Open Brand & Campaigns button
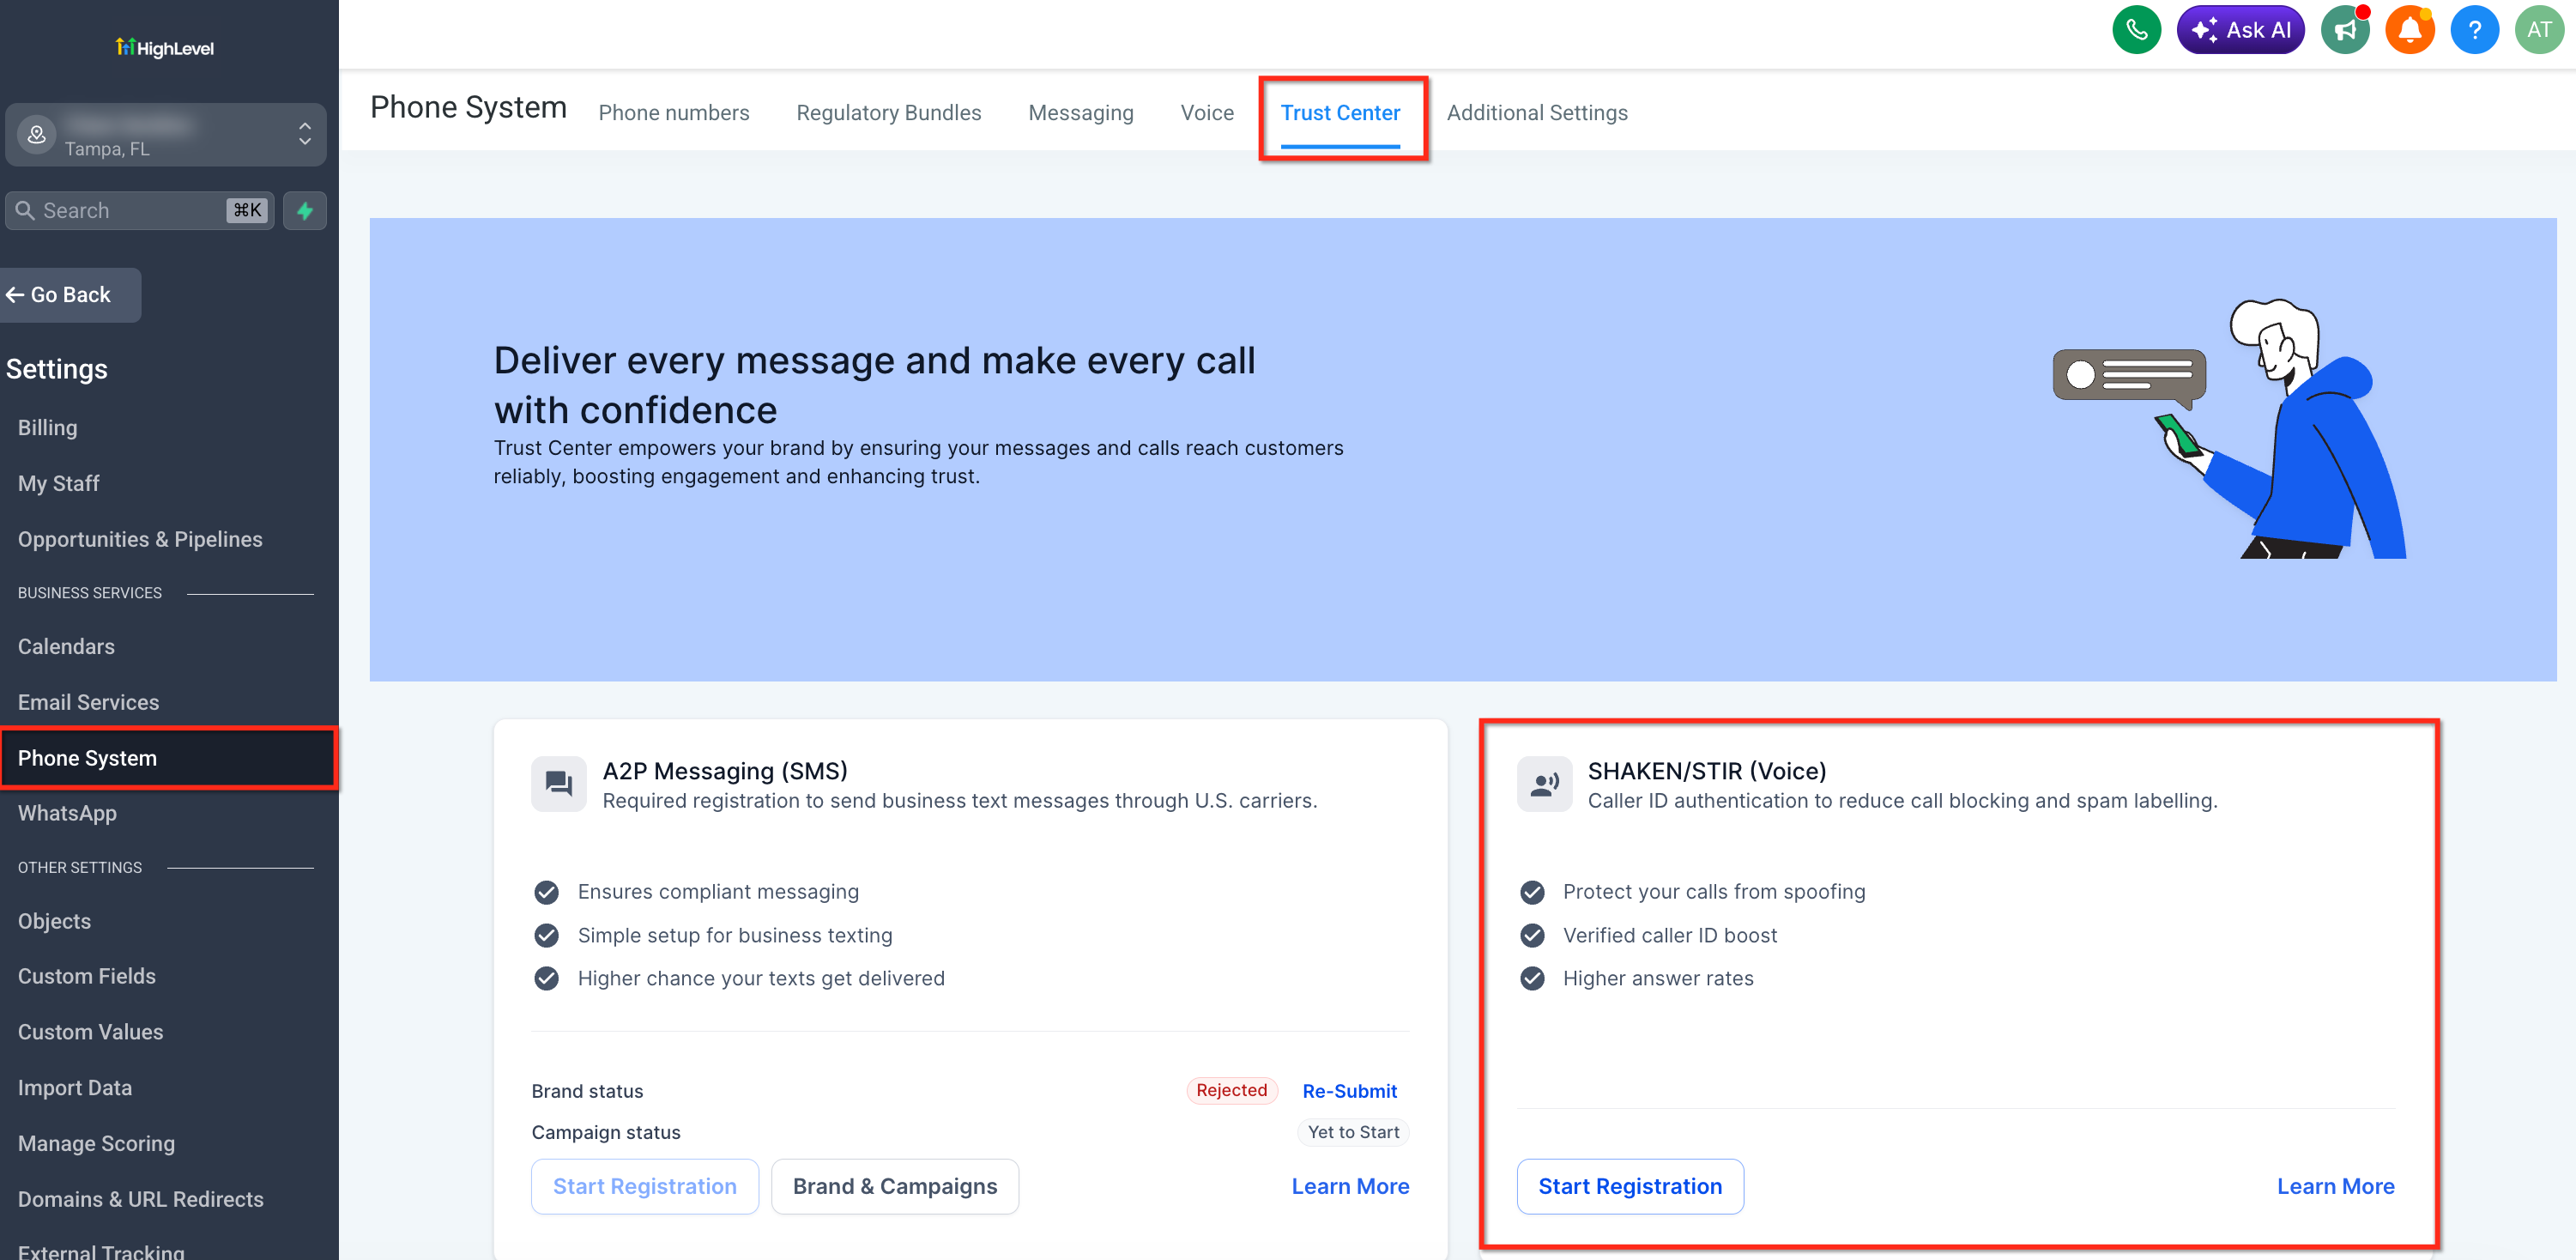The width and height of the screenshot is (2576, 1260). pyautogui.click(x=894, y=1187)
